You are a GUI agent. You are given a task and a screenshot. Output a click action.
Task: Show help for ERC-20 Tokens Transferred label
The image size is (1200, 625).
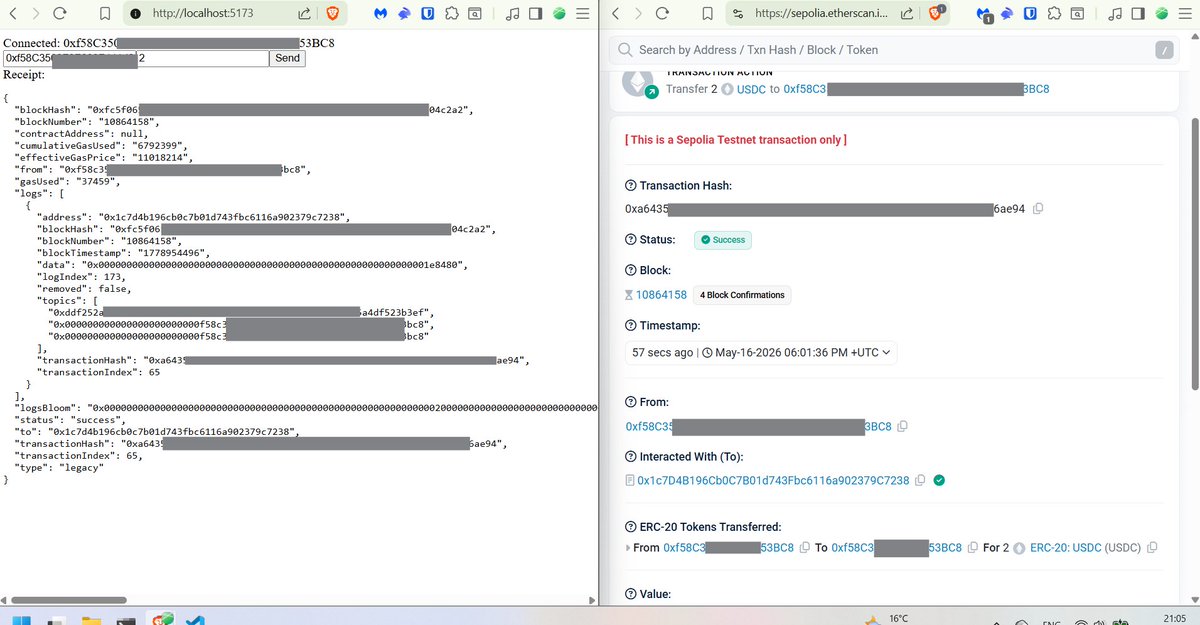(630, 527)
